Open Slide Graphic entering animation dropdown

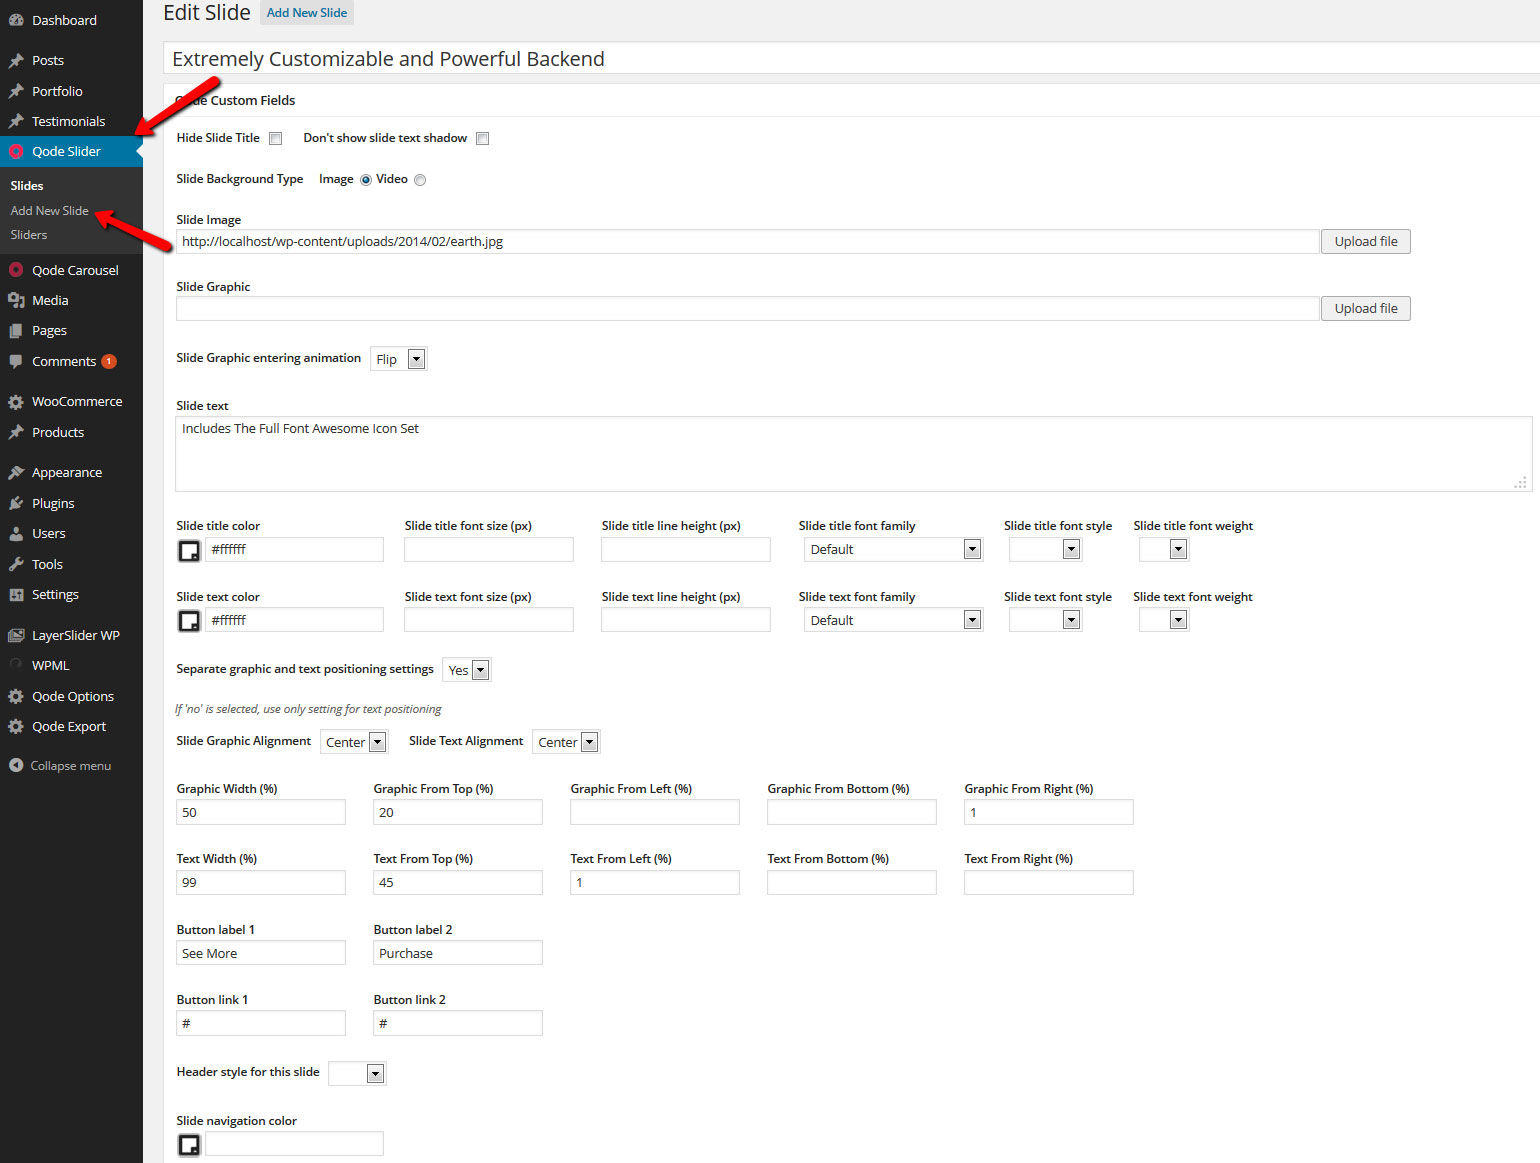tap(399, 359)
